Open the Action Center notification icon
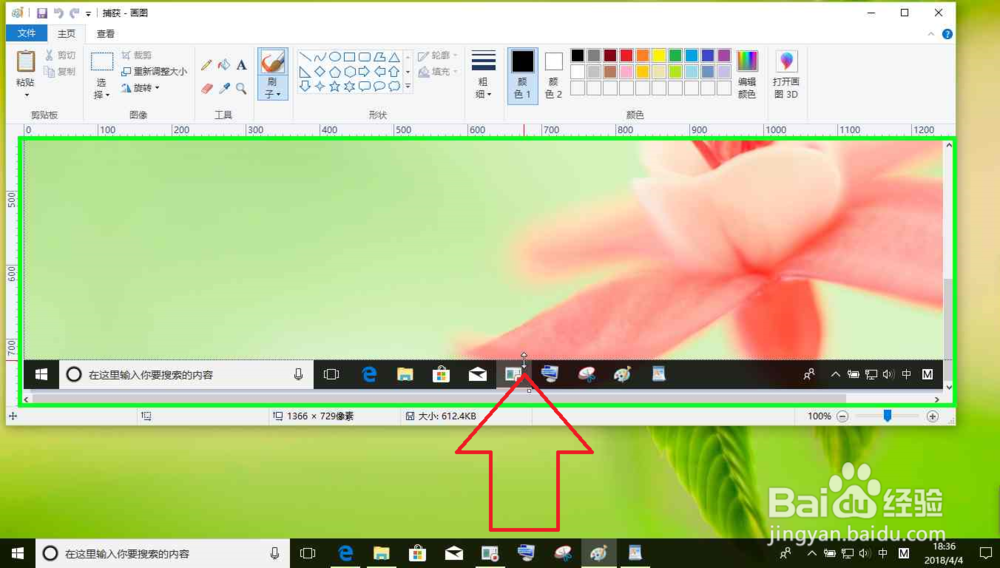The height and width of the screenshot is (568, 1000). click(x=985, y=553)
